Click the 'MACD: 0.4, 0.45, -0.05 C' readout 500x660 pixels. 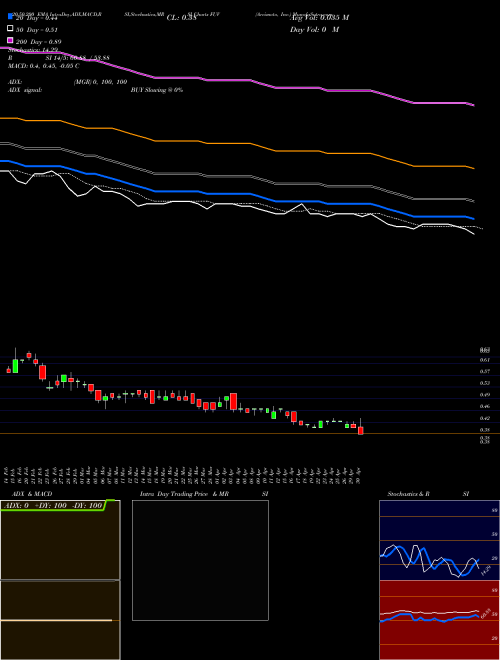click(x=44, y=66)
